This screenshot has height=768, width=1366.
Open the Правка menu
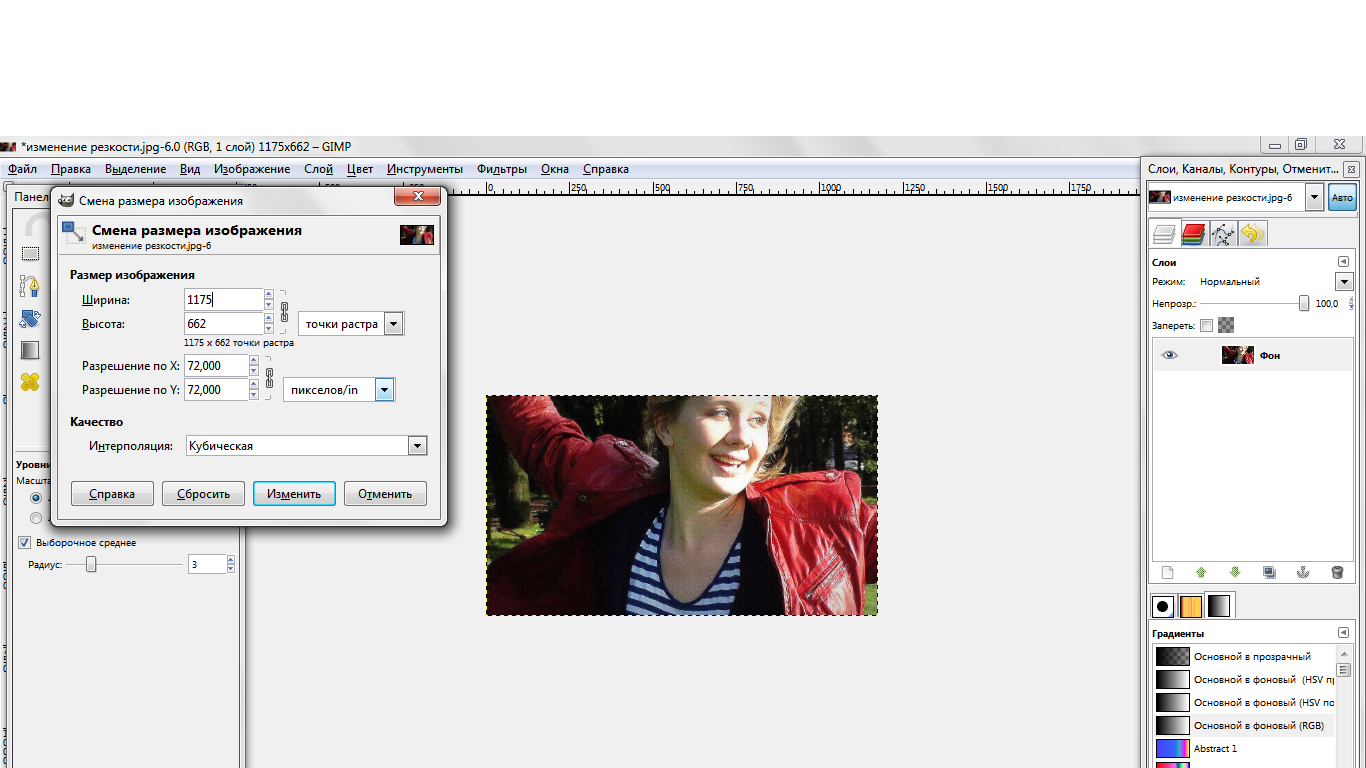coord(71,169)
